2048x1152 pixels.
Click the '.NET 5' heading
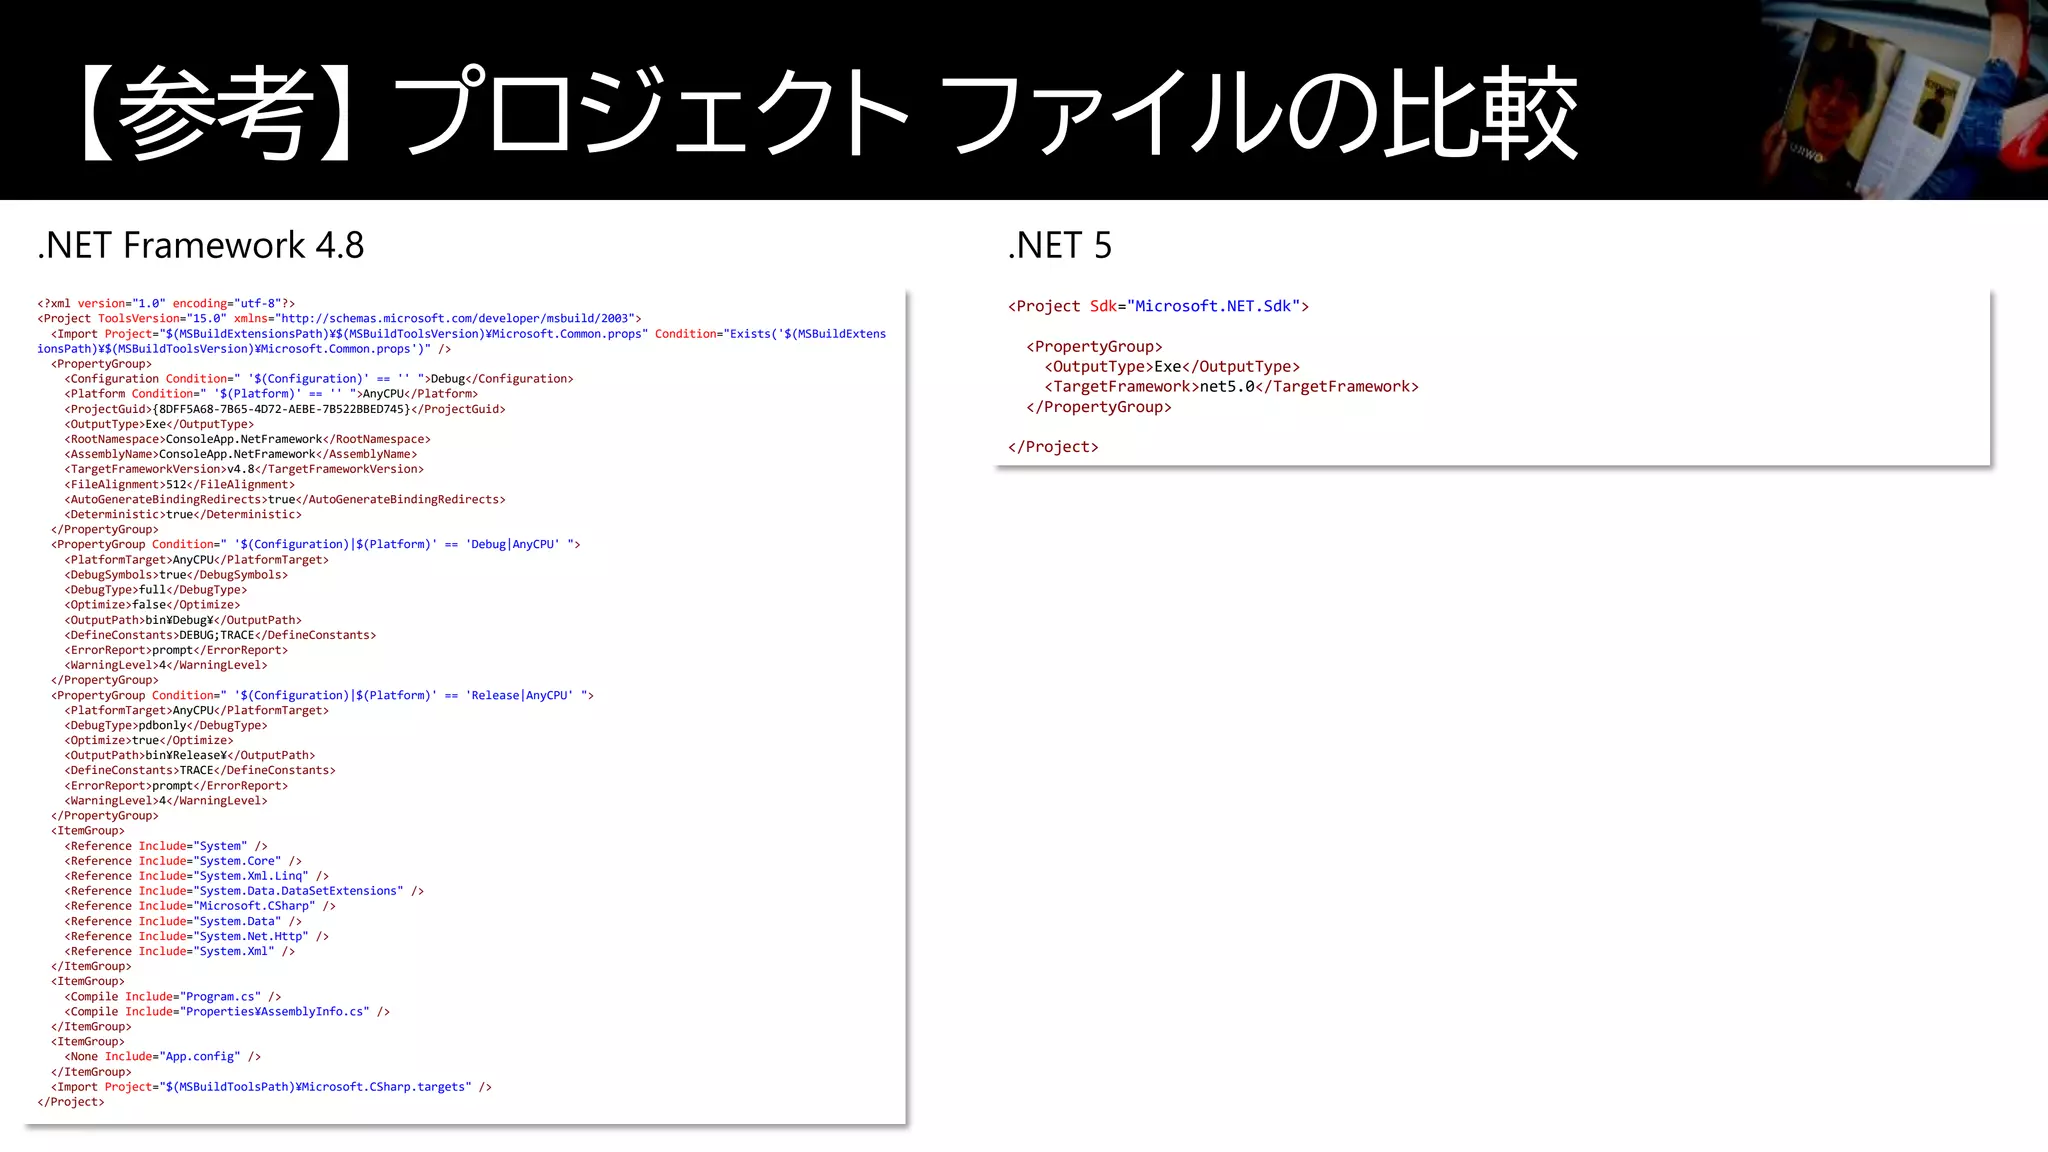pyautogui.click(x=1060, y=245)
